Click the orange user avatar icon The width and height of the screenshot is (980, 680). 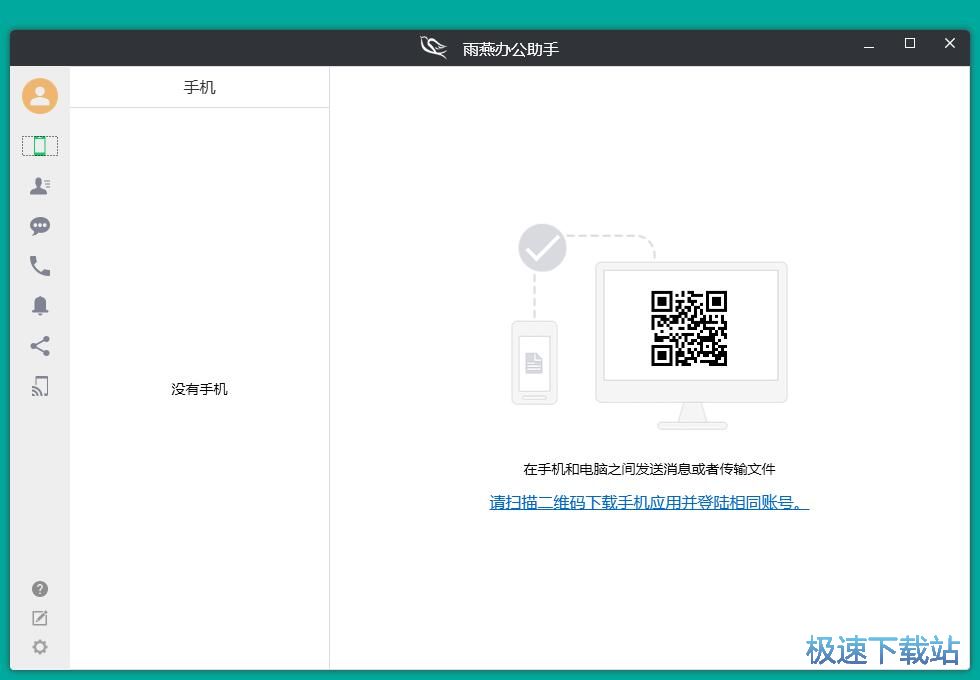[40, 96]
